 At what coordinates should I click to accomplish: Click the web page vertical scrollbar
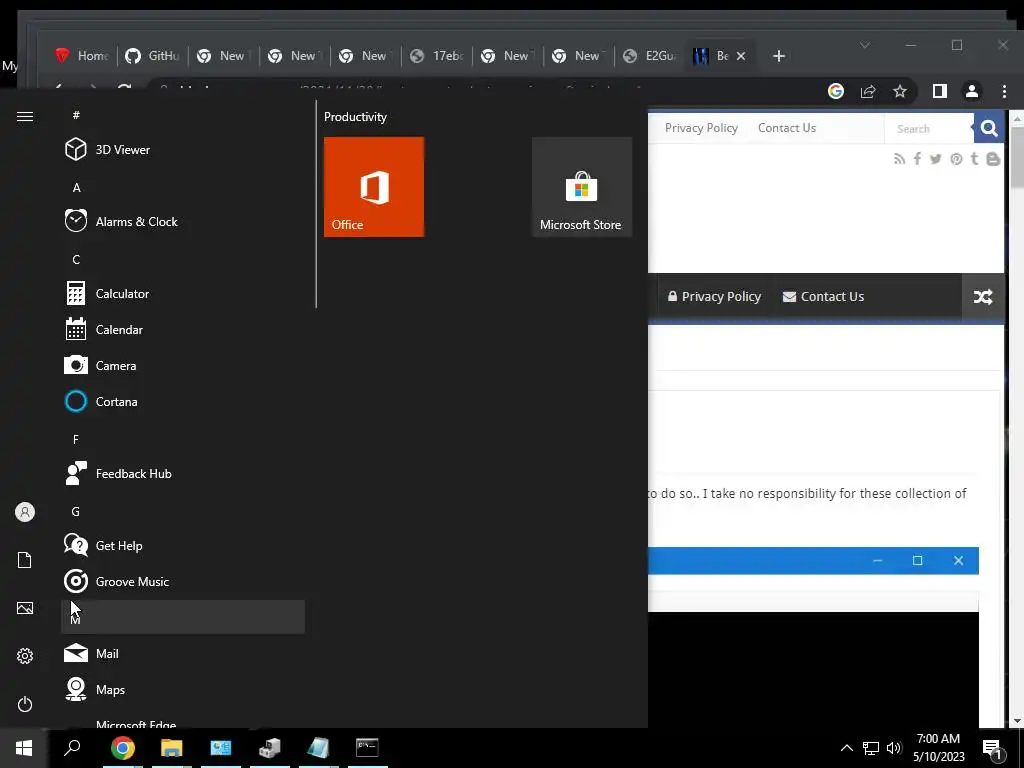point(1017,418)
